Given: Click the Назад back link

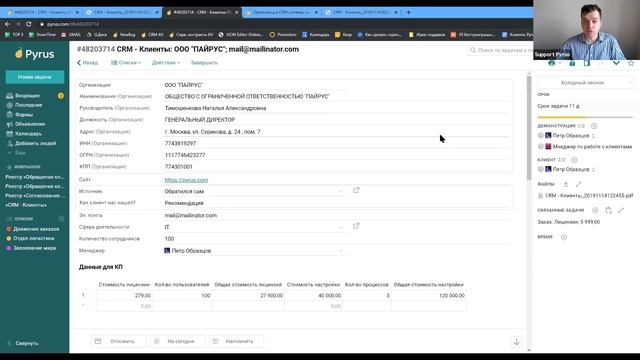Looking at the screenshot, I should [x=87, y=63].
